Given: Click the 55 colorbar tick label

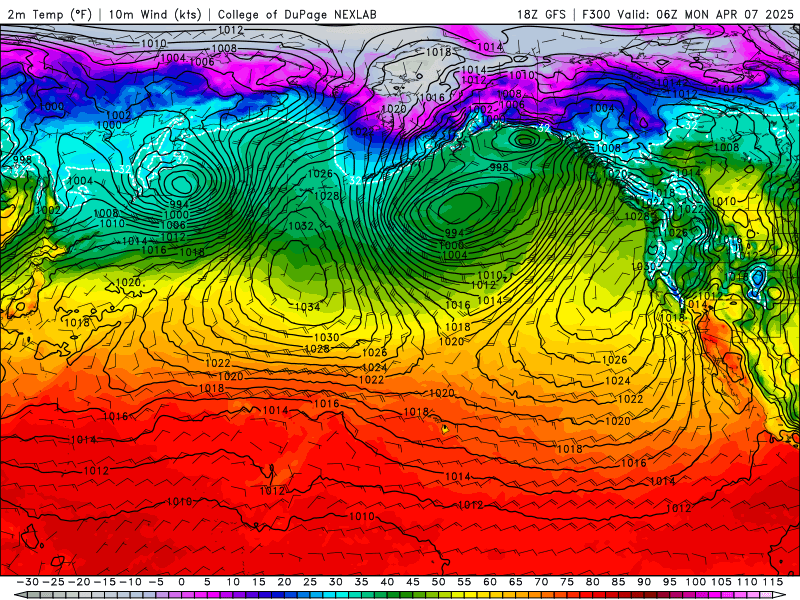Looking at the screenshot, I should 464,582.
